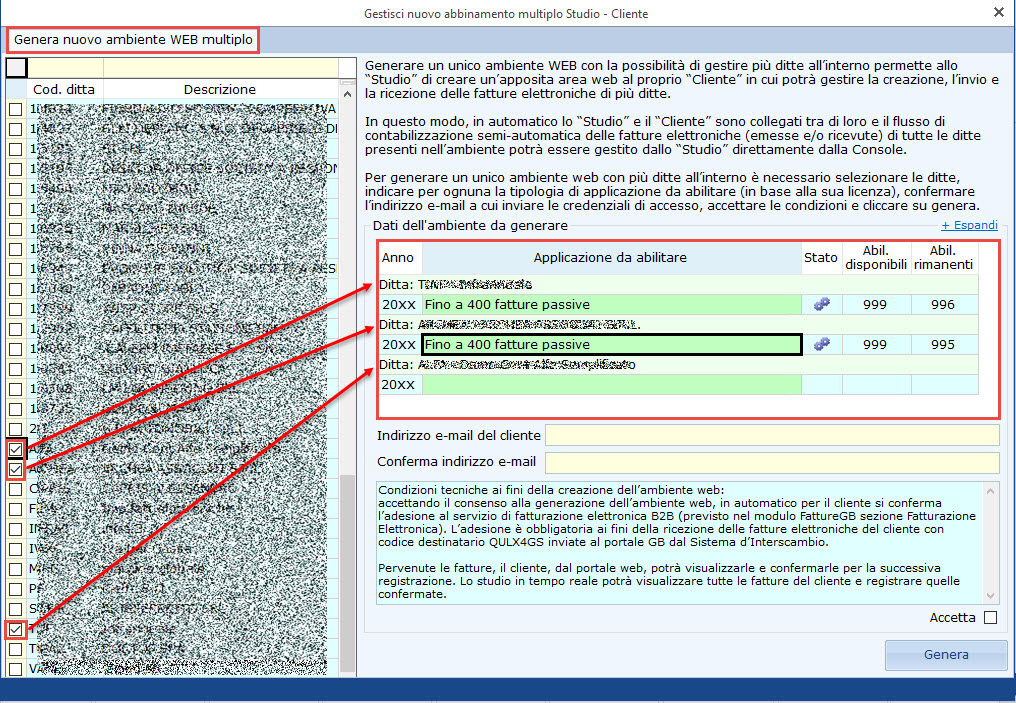This screenshot has height=703, width=1016.
Task: Select the Applicazione da abilitare column header
Action: 610,258
